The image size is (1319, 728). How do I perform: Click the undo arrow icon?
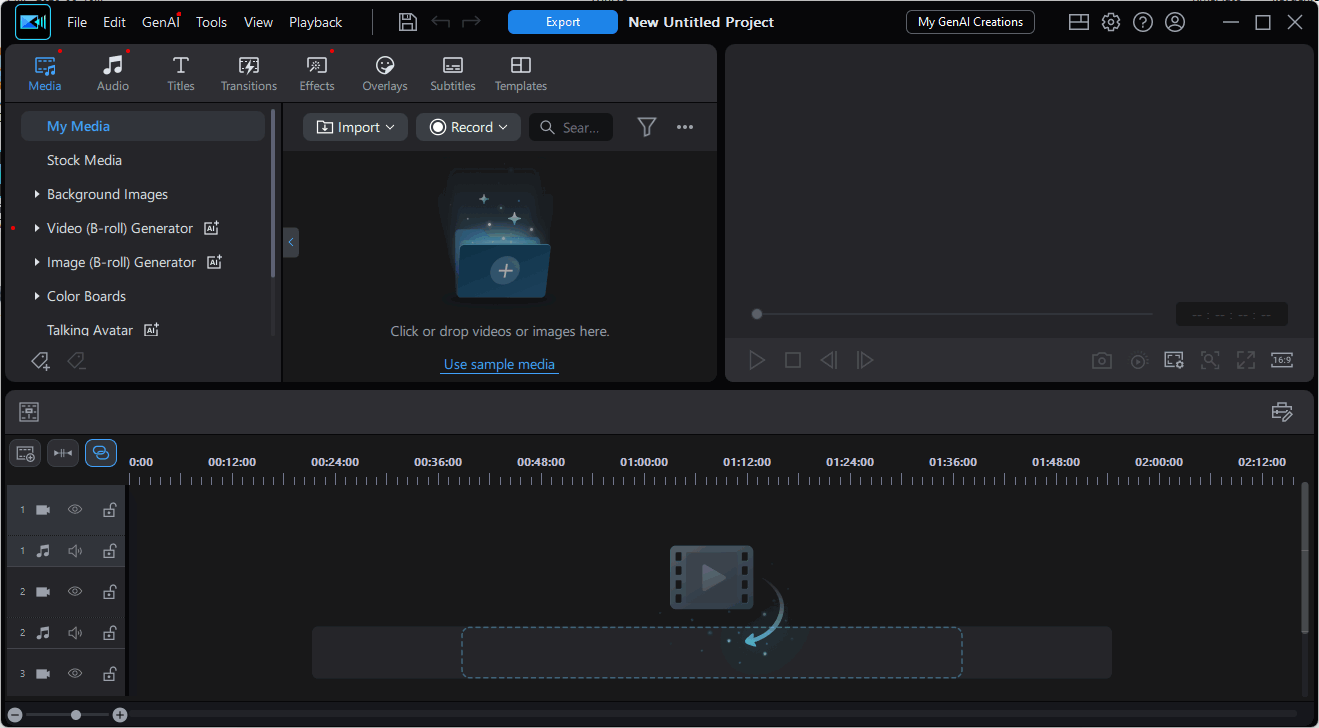(x=440, y=22)
